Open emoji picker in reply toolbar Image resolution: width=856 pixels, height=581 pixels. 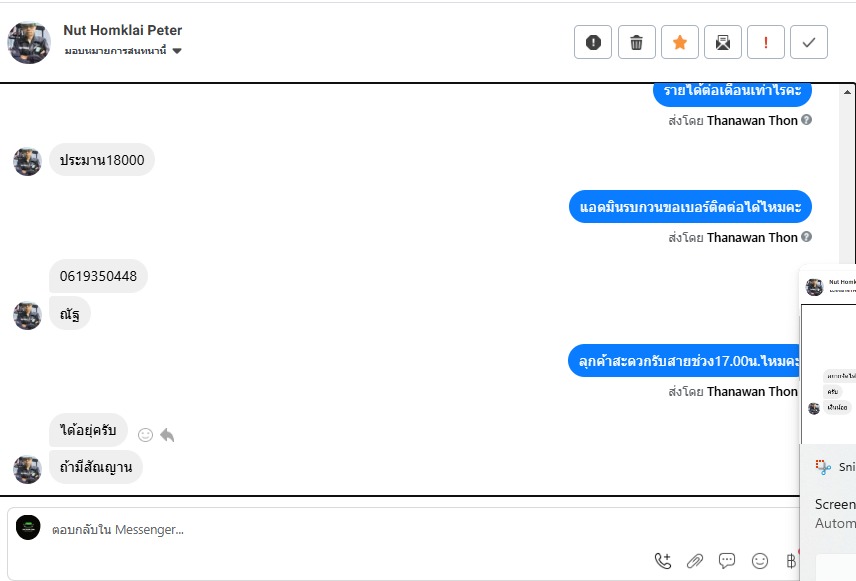tap(760, 561)
